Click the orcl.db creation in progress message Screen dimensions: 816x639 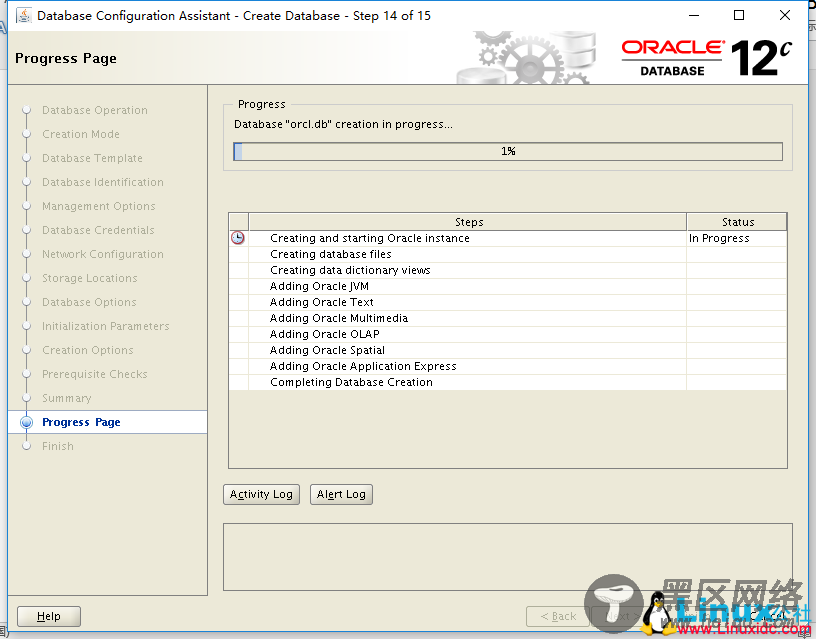(343, 124)
